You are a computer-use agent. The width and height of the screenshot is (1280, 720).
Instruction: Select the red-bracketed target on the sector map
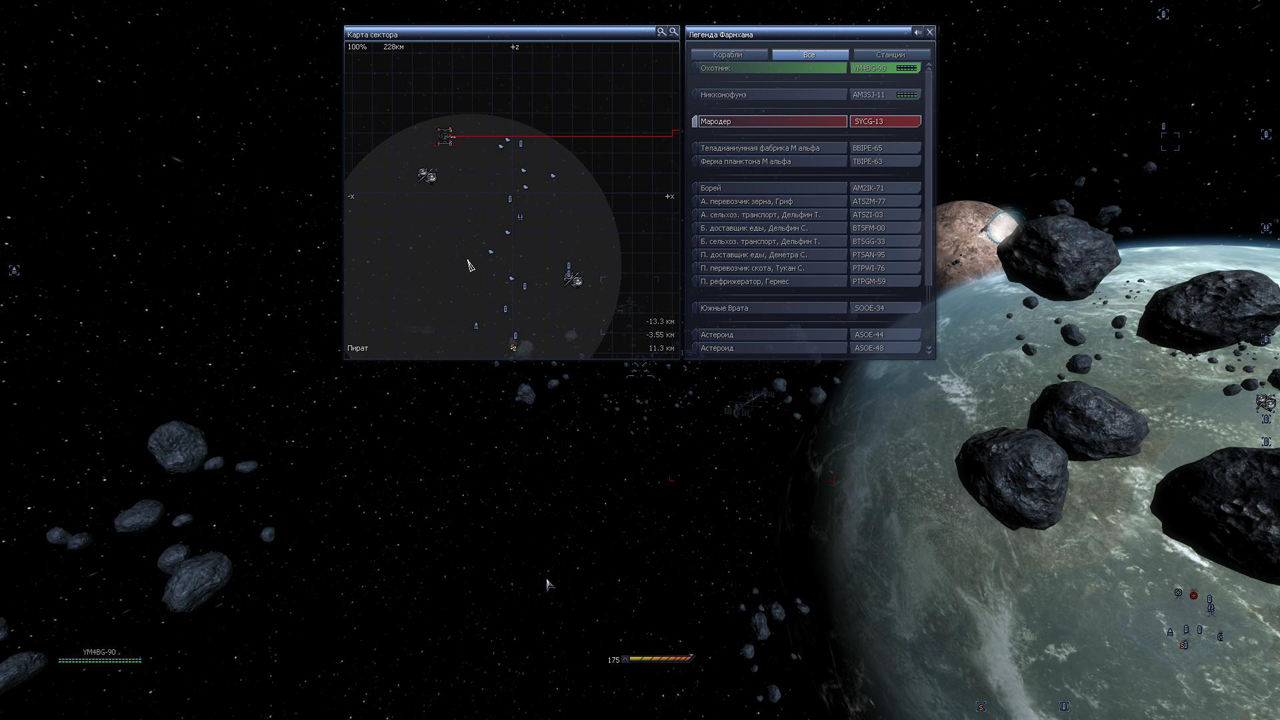445,136
